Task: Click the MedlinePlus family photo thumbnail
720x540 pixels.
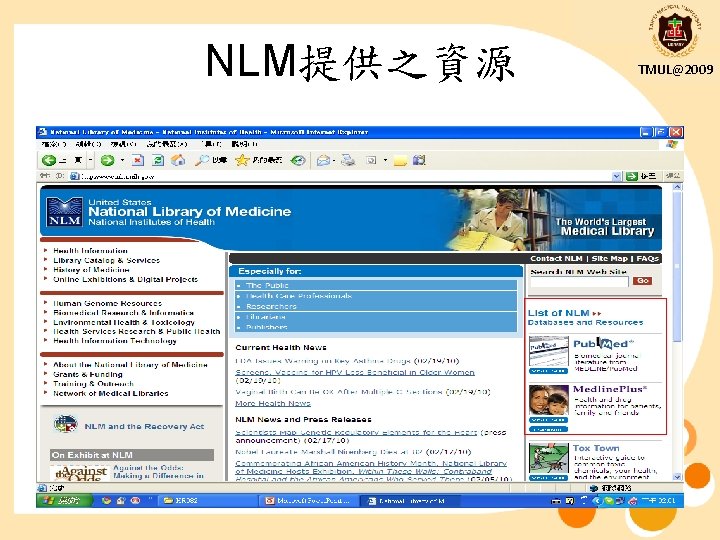Action: (548, 400)
